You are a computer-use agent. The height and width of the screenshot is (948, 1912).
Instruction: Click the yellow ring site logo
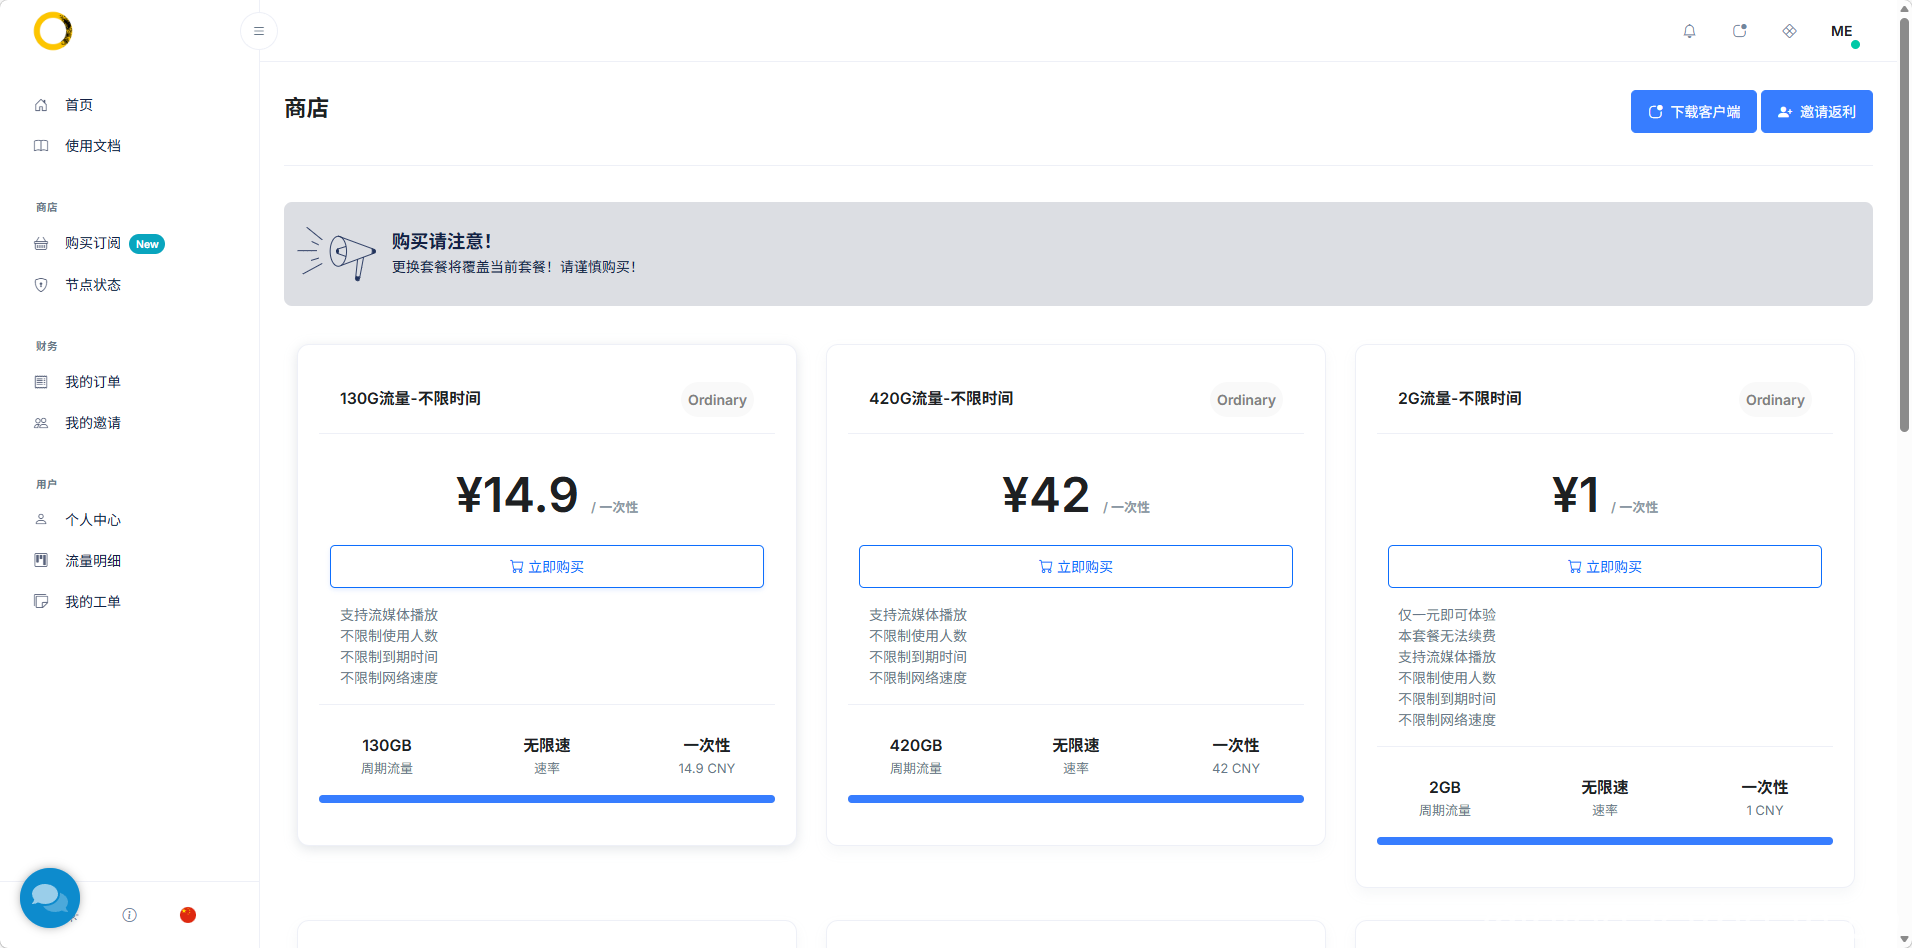click(x=53, y=31)
